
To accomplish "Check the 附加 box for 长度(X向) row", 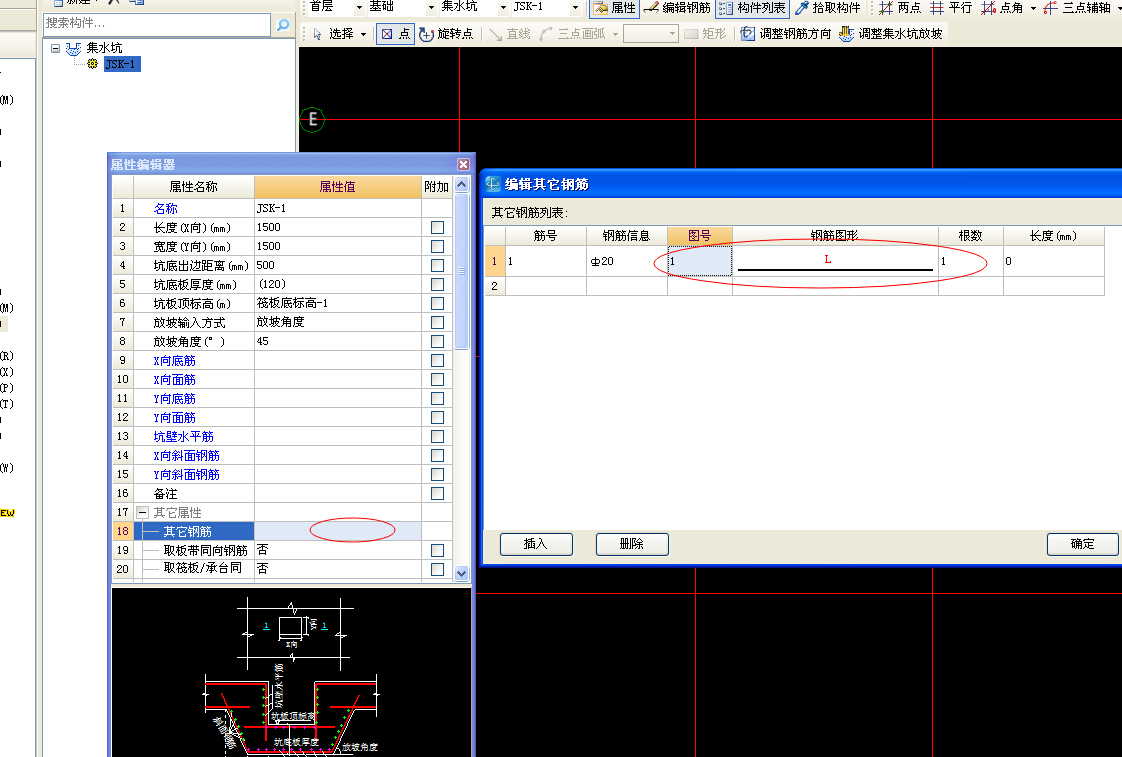I will (437, 228).
